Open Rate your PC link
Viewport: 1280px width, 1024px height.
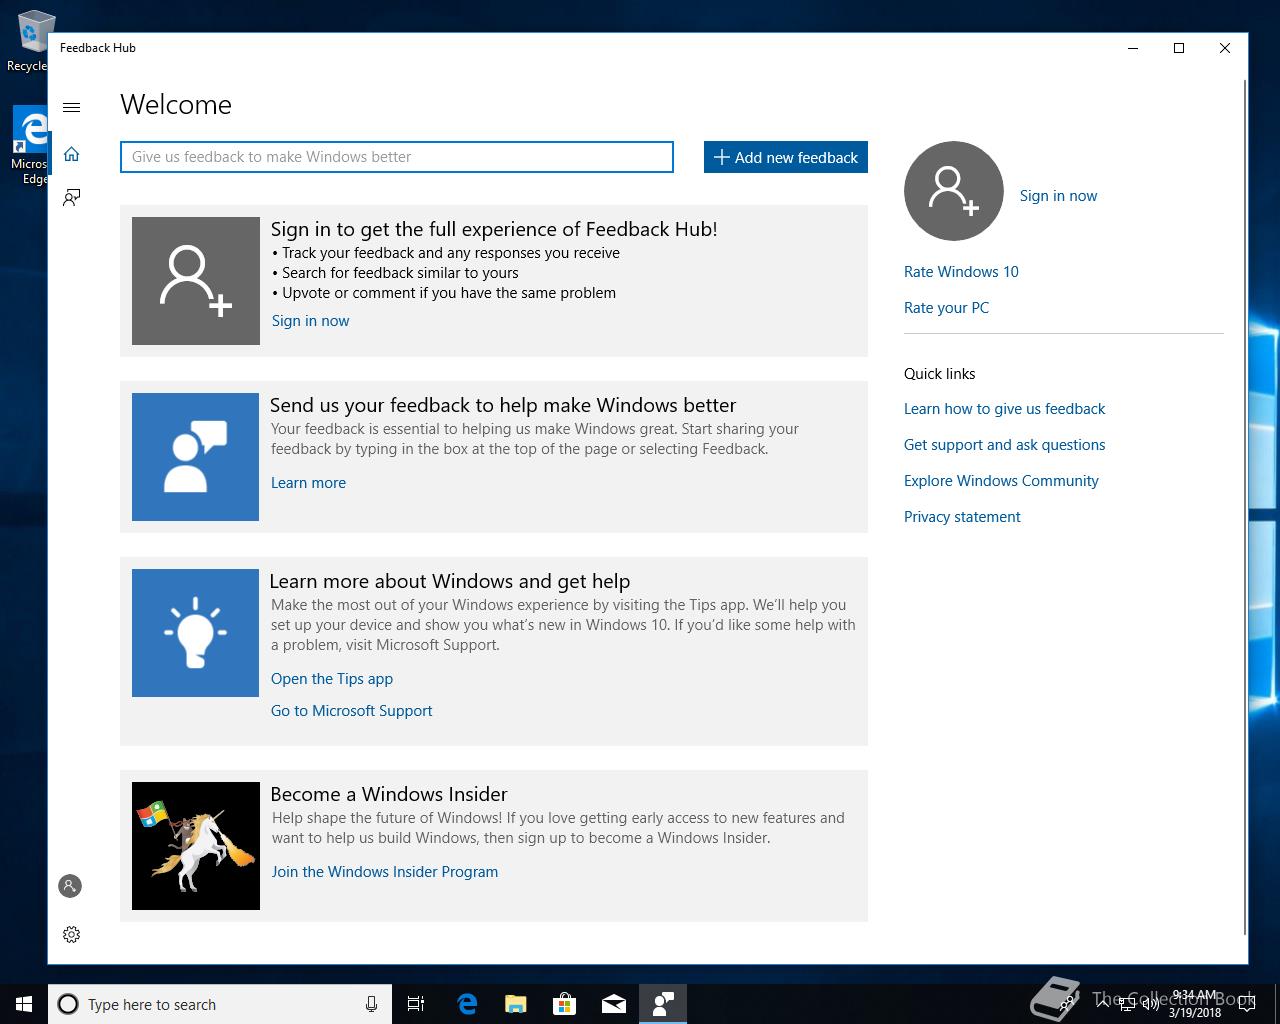tap(946, 308)
